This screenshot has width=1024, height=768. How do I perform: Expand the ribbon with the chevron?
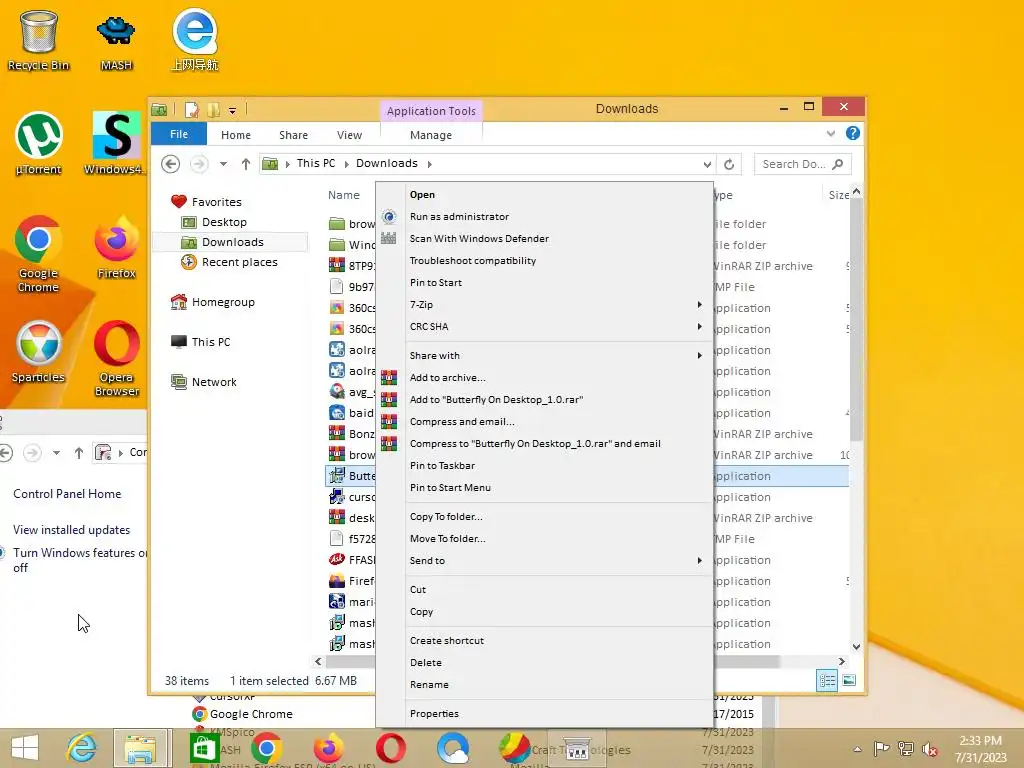click(x=831, y=133)
